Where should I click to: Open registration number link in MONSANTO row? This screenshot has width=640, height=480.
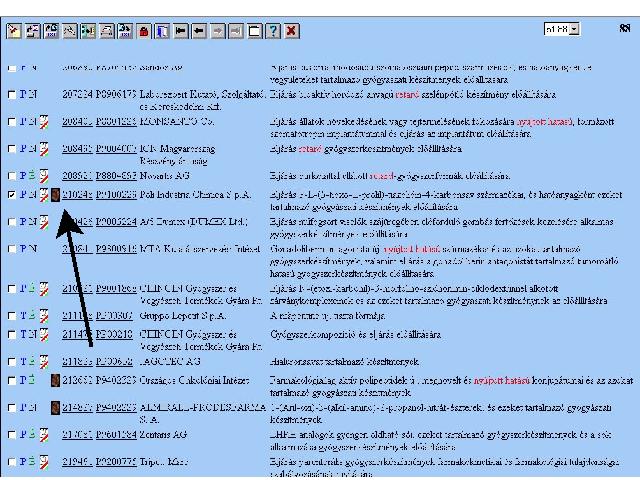tap(77, 122)
